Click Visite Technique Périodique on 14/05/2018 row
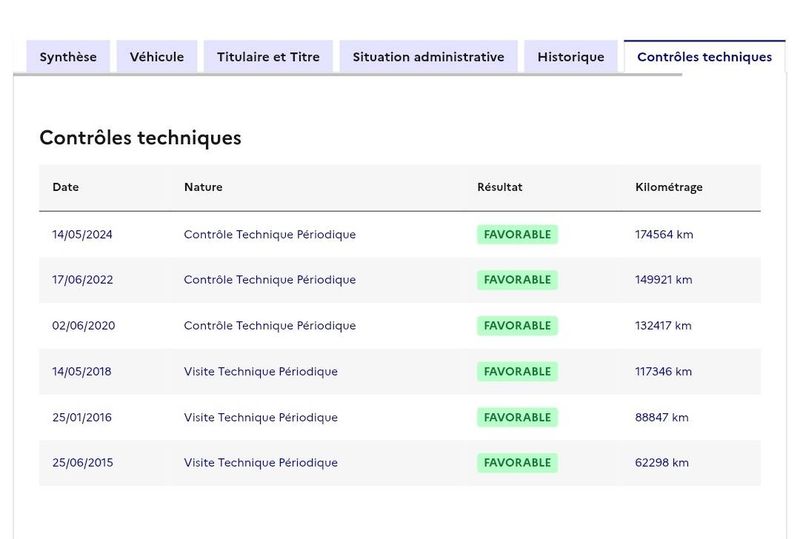Screen dimensions: 800x539 (261, 372)
